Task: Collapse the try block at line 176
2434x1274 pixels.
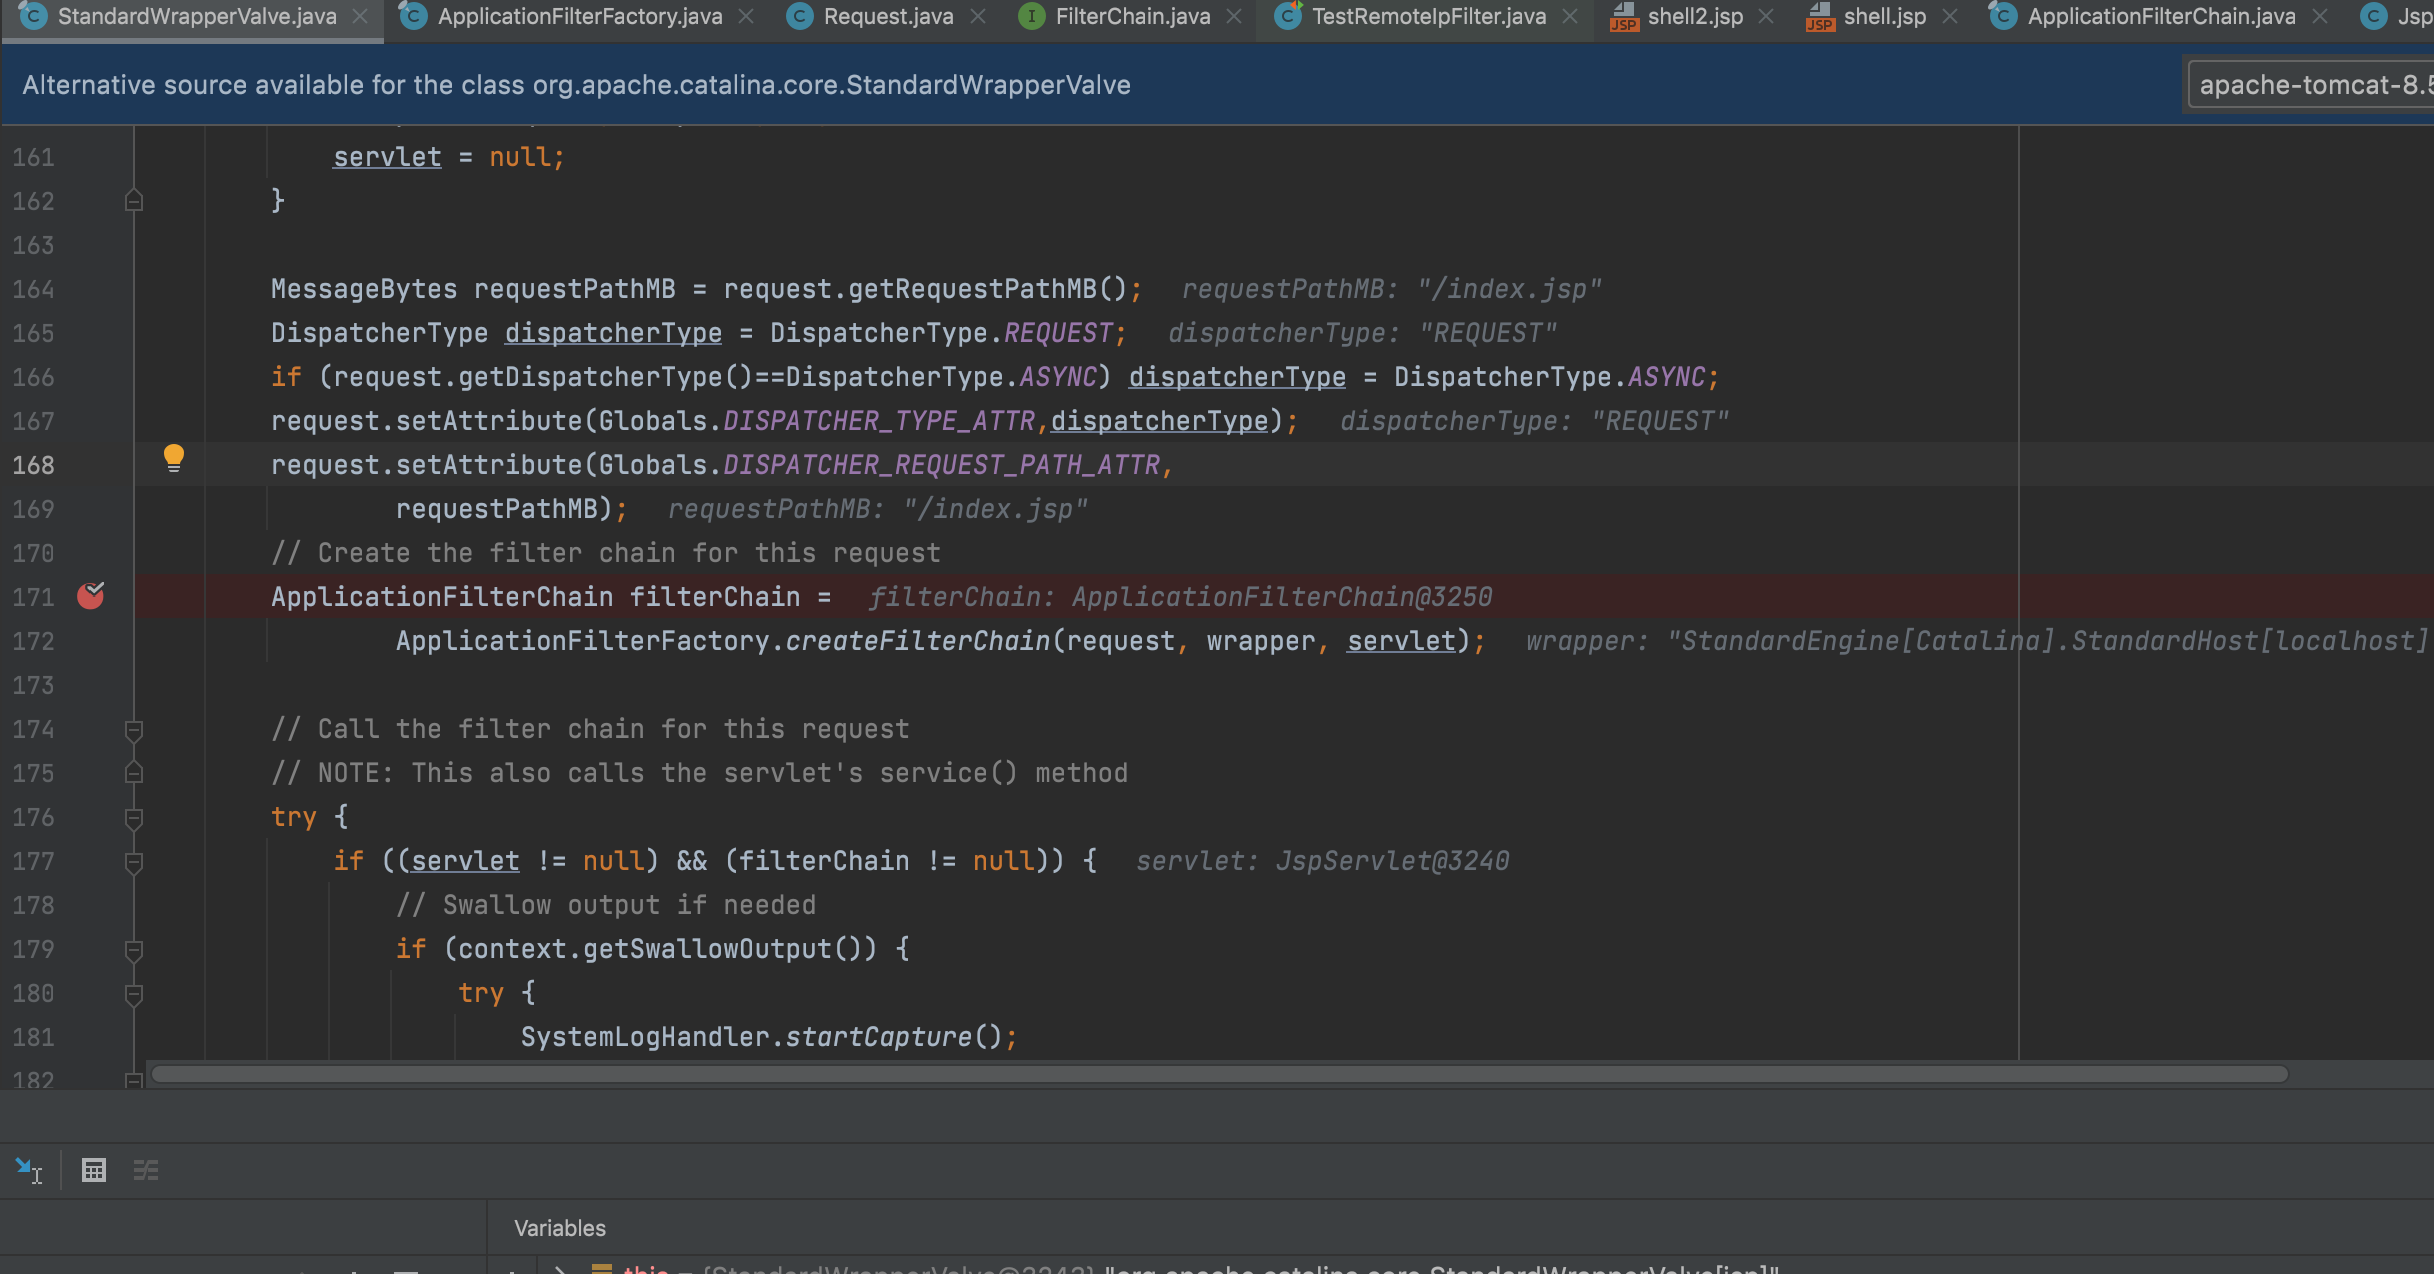Action: 134,818
